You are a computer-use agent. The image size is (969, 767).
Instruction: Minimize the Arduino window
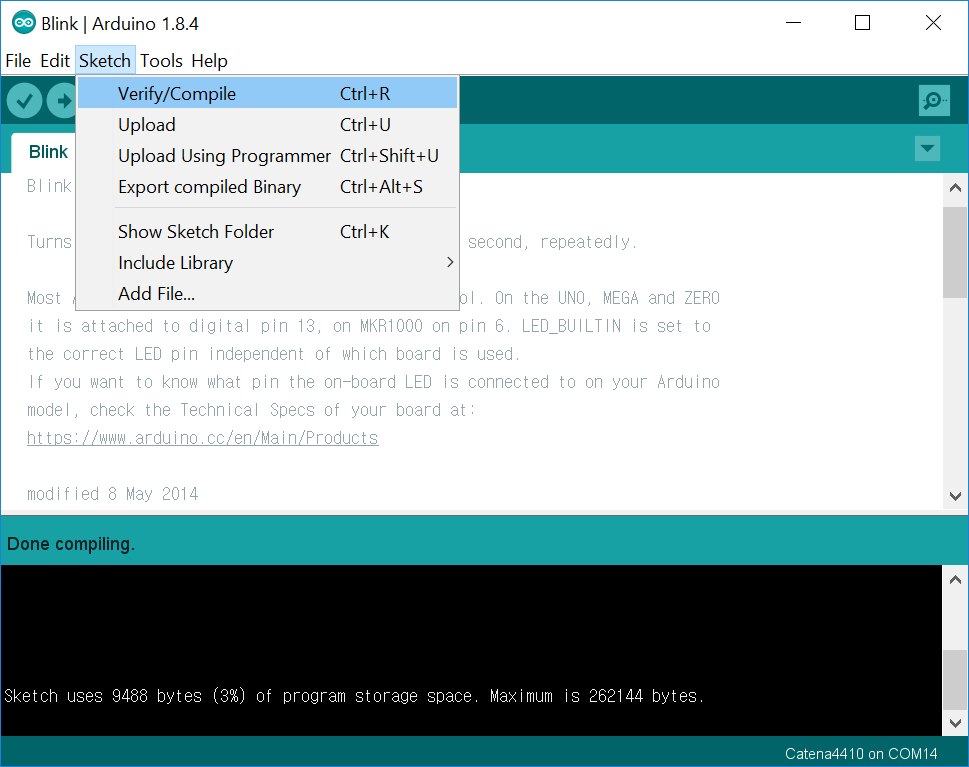click(793, 23)
